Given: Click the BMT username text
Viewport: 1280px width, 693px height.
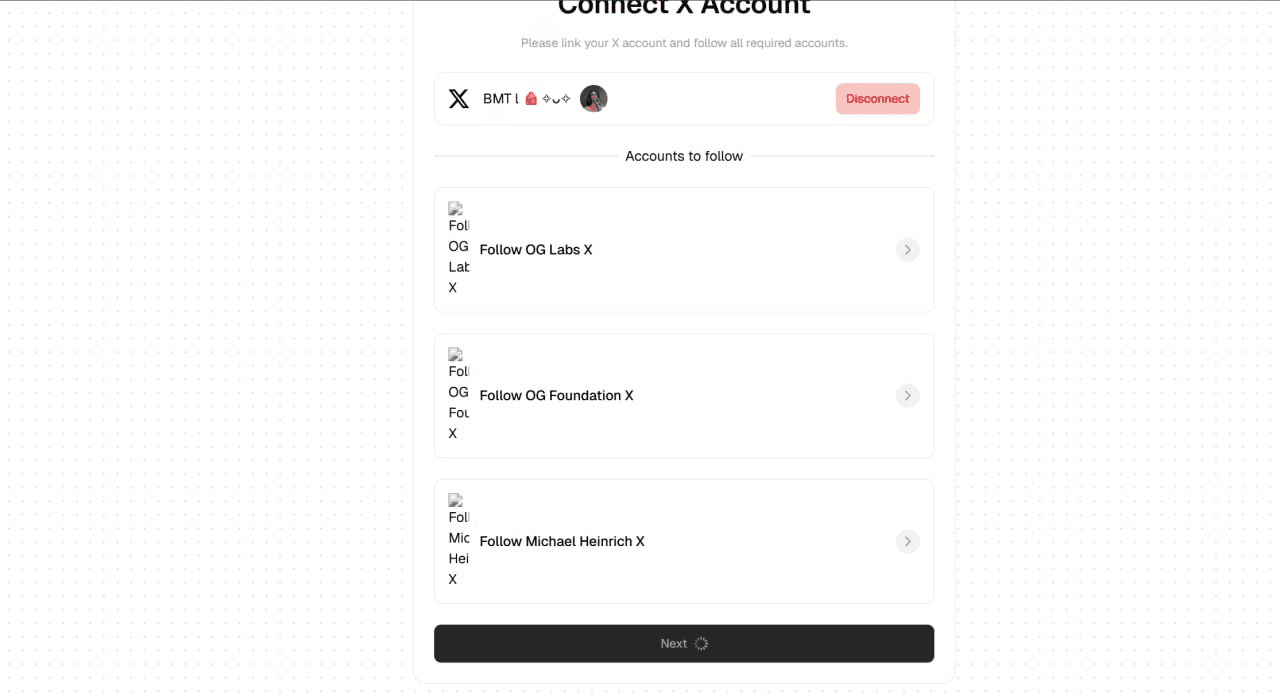Looking at the screenshot, I should click(500, 99).
